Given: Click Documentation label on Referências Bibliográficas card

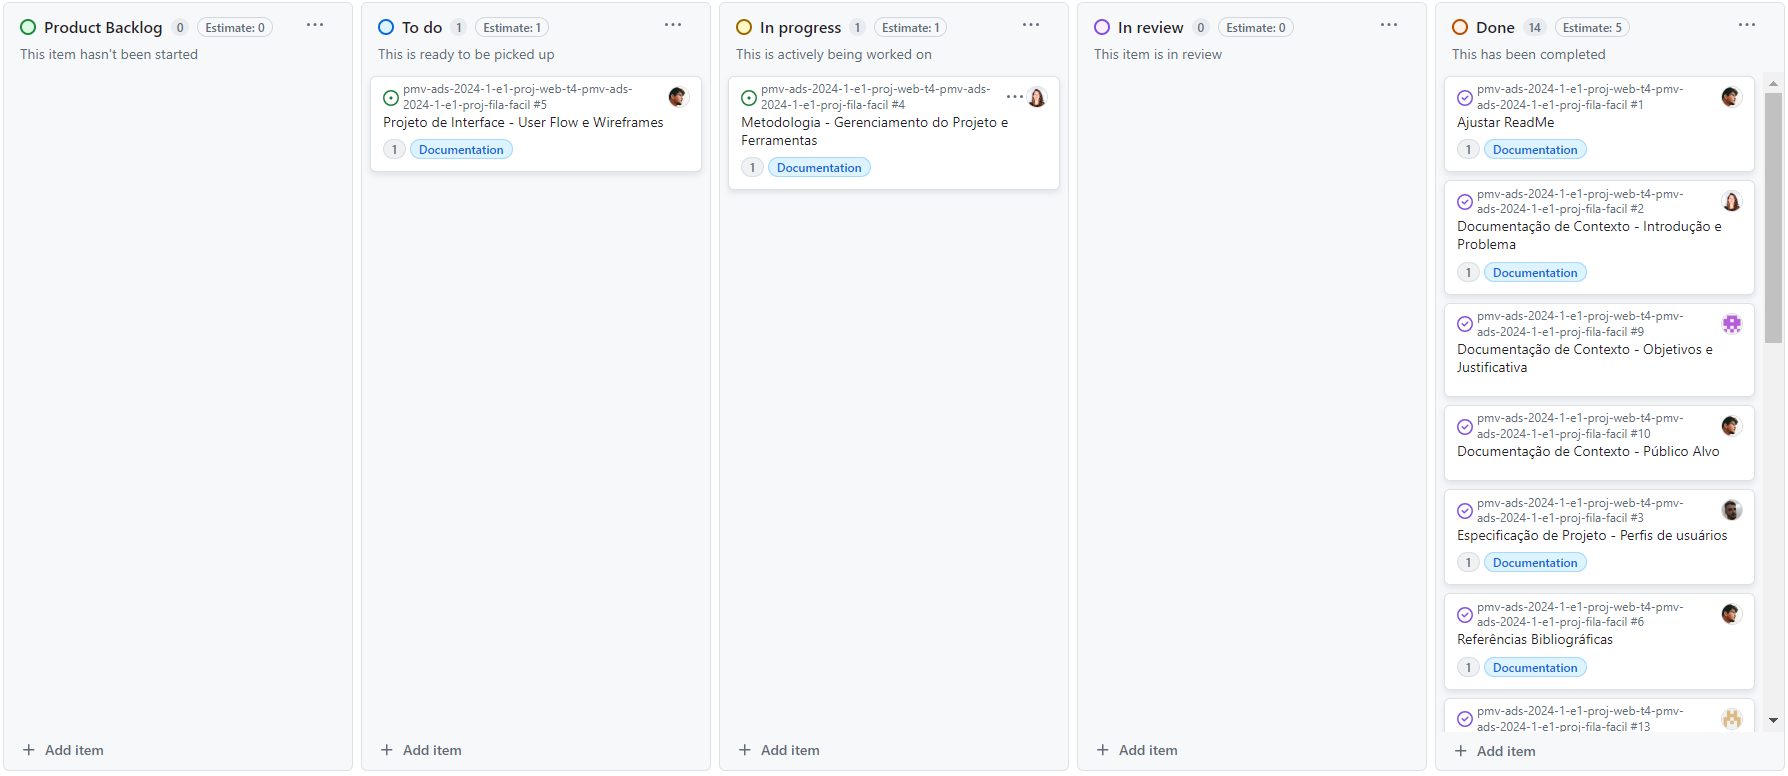Looking at the screenshot, I should pos(1535,668).
